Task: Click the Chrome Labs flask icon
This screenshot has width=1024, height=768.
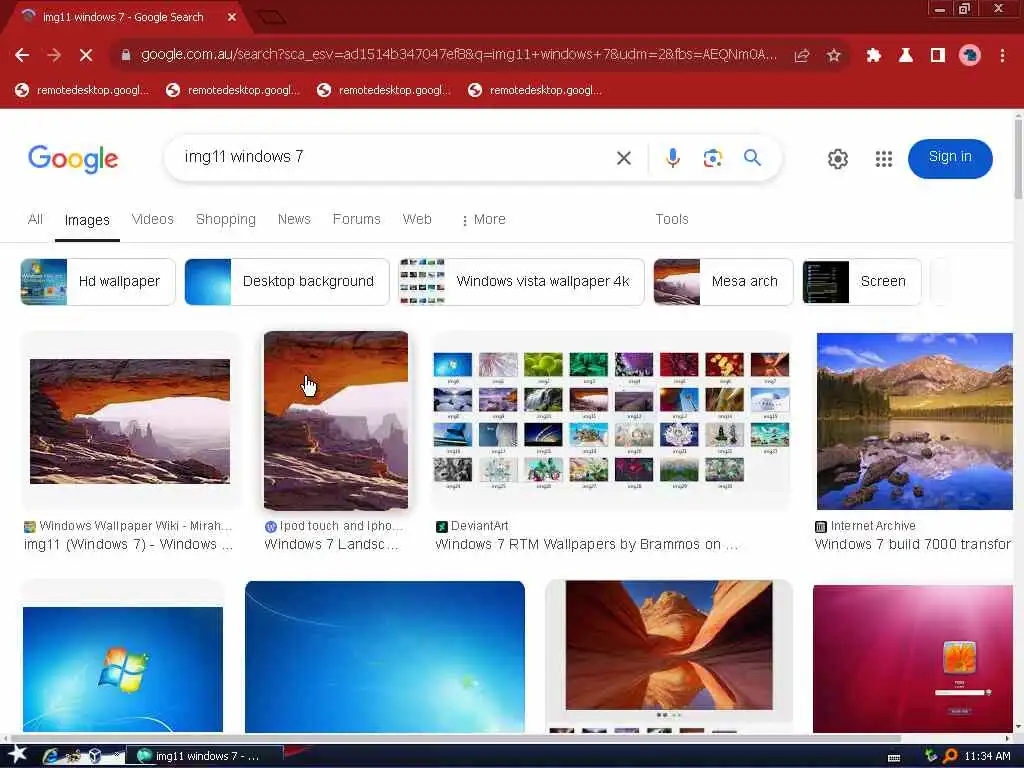Action: [906, 56]
